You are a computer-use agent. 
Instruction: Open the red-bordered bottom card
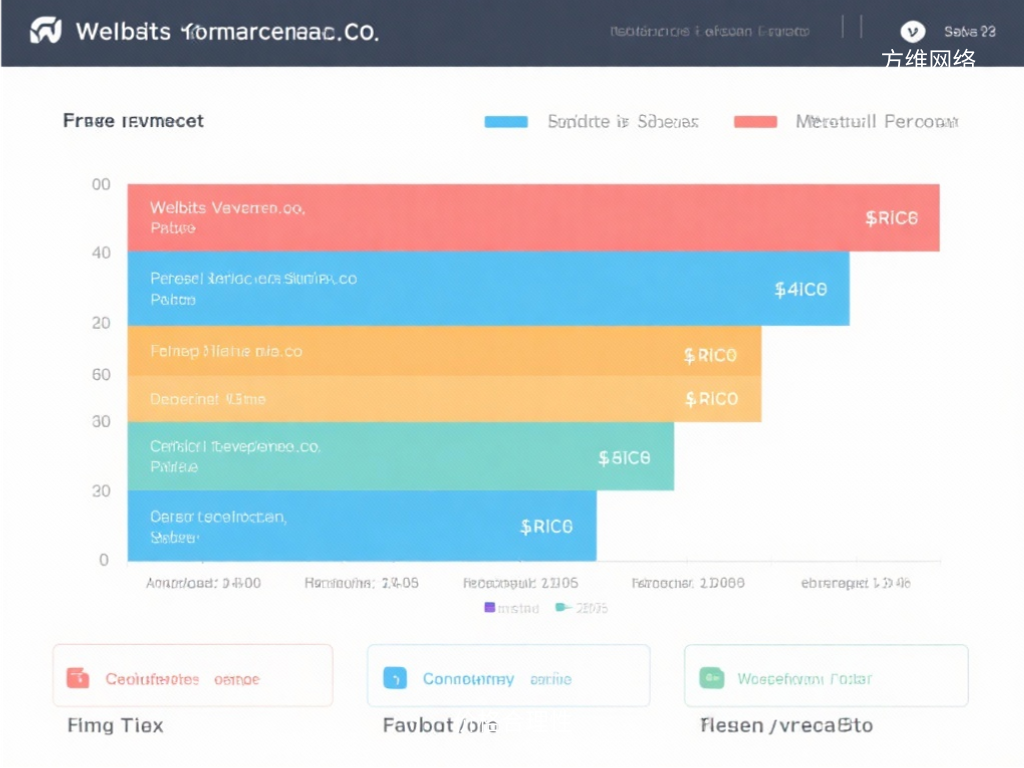click(x=192, y=676)
